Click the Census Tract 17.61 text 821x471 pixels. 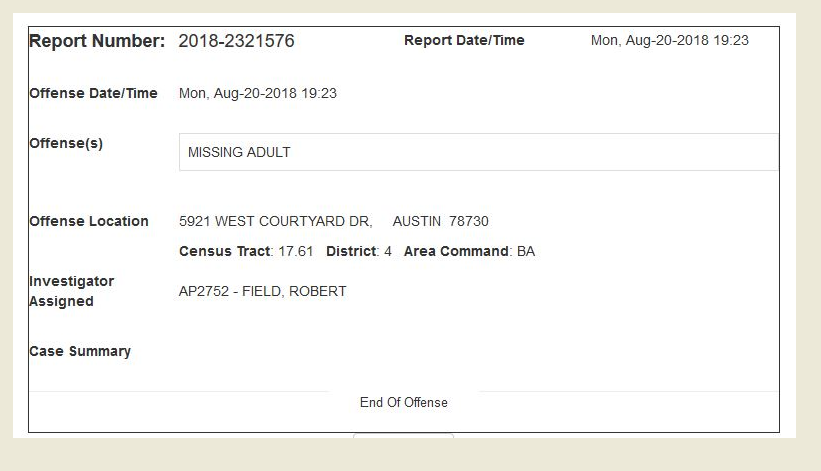246,251
